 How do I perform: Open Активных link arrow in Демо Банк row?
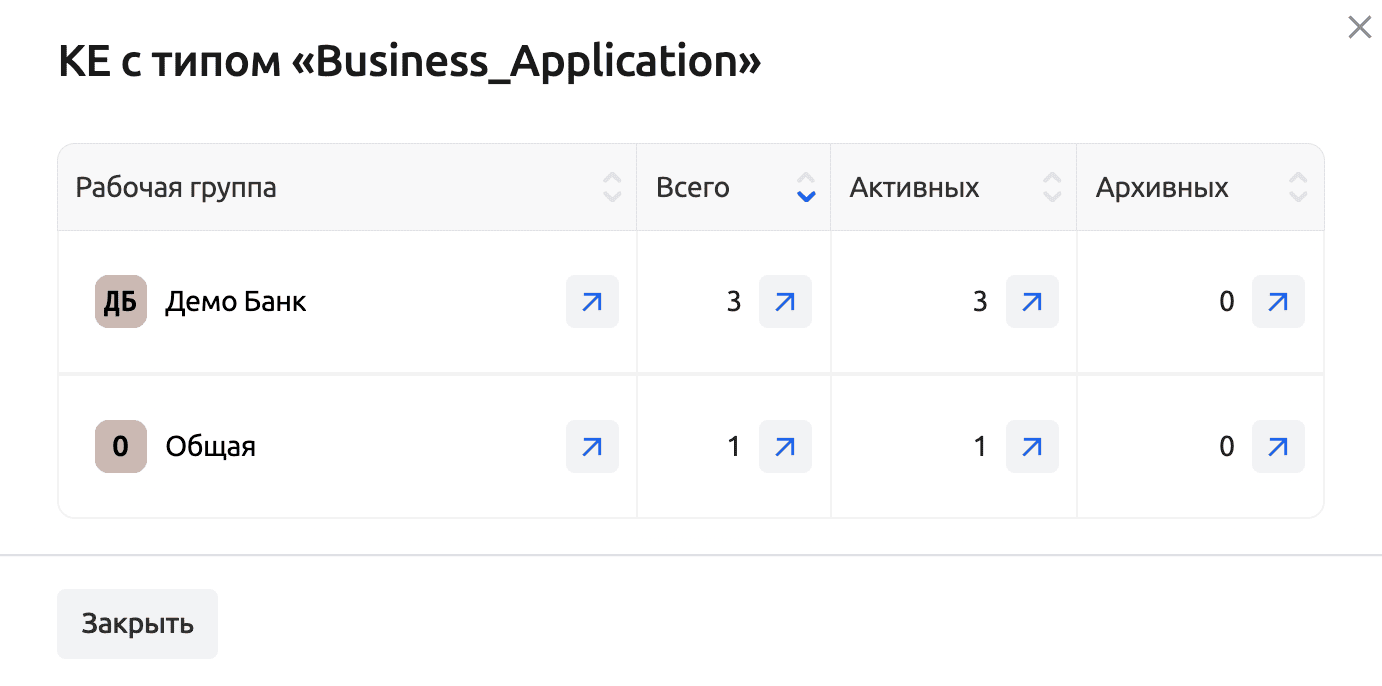tap(1032, 301)
